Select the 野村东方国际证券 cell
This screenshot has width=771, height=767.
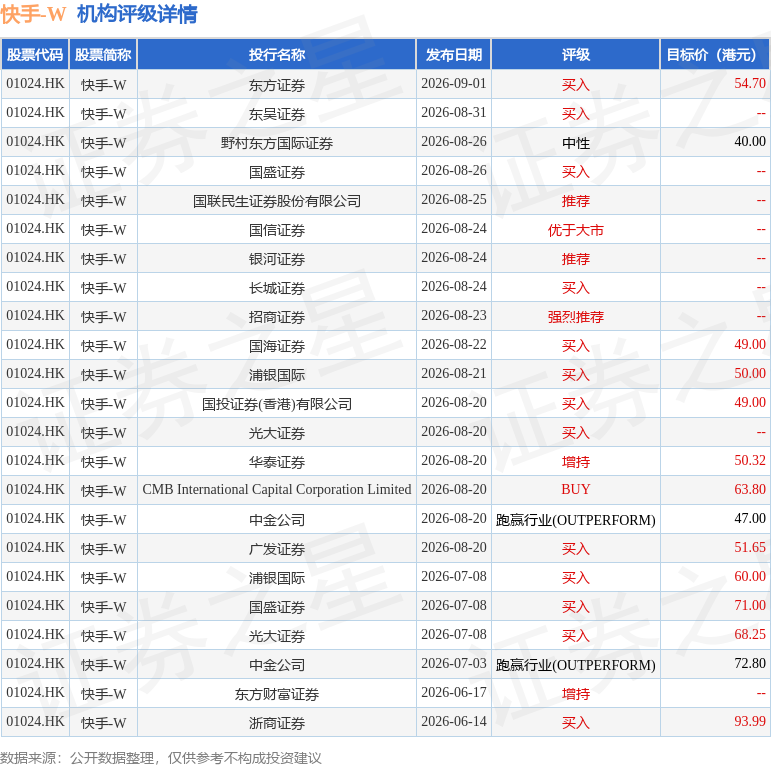[x=277, y=143]
